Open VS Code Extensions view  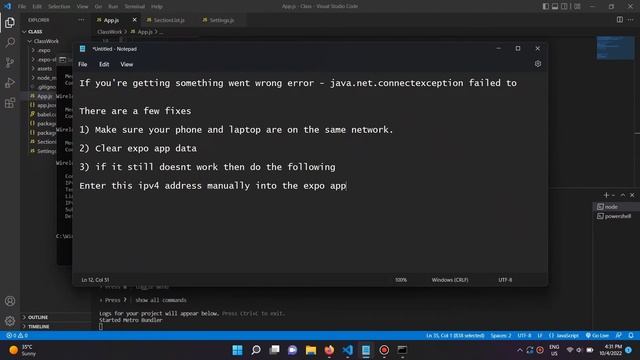[10, 102]
